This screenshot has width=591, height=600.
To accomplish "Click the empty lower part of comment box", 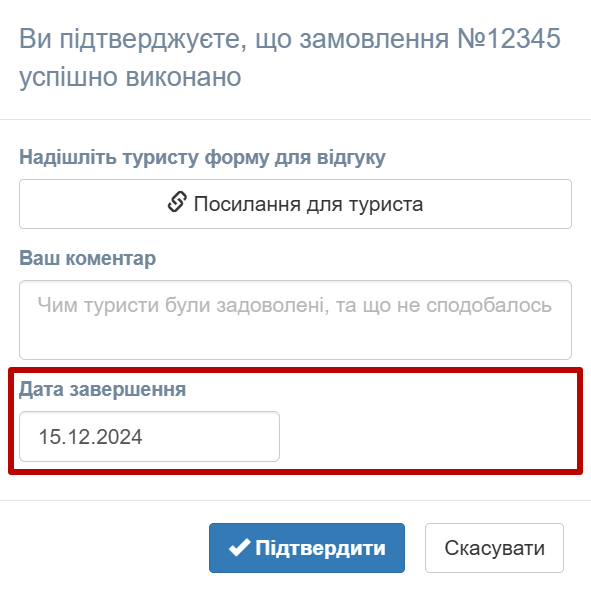I will [296, 341].
